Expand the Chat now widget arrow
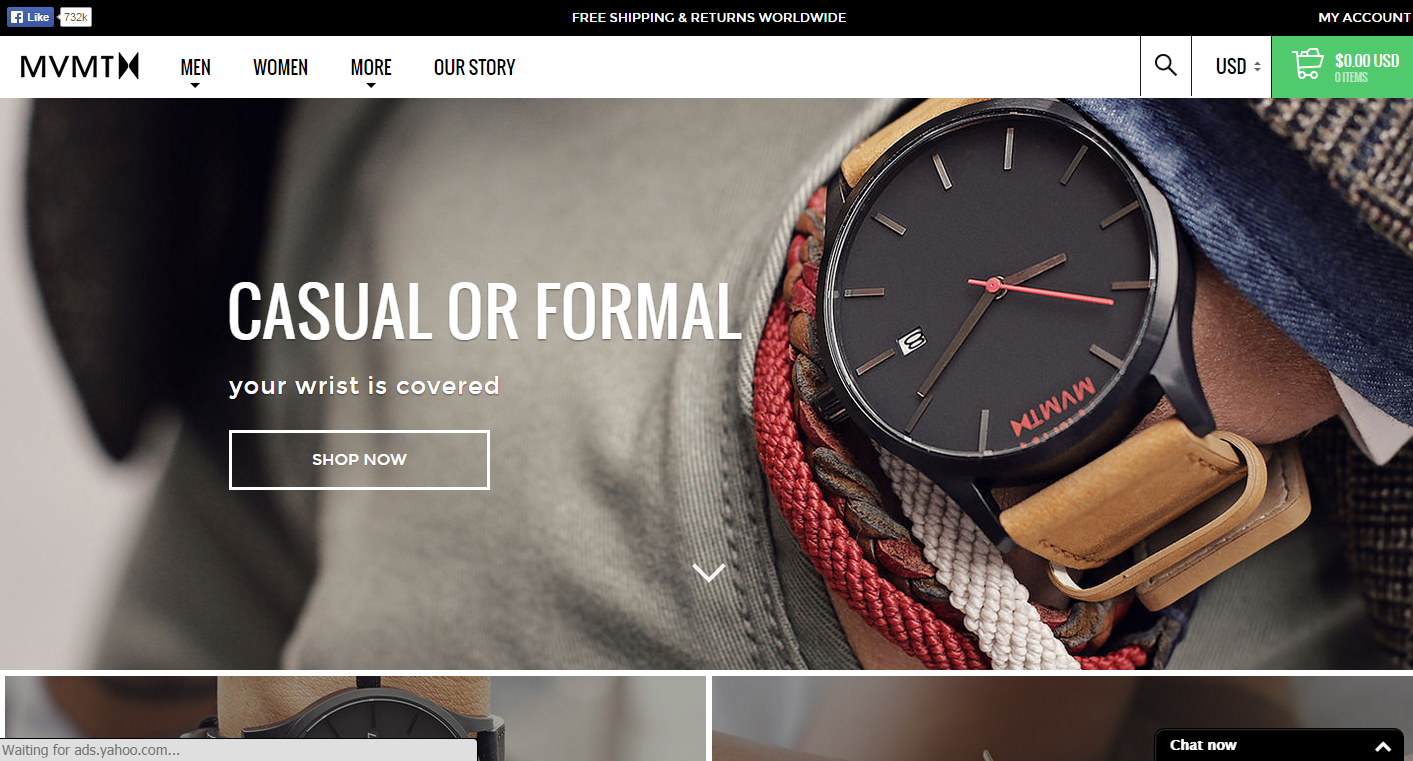1413x761 pixels. point(1383,746)
